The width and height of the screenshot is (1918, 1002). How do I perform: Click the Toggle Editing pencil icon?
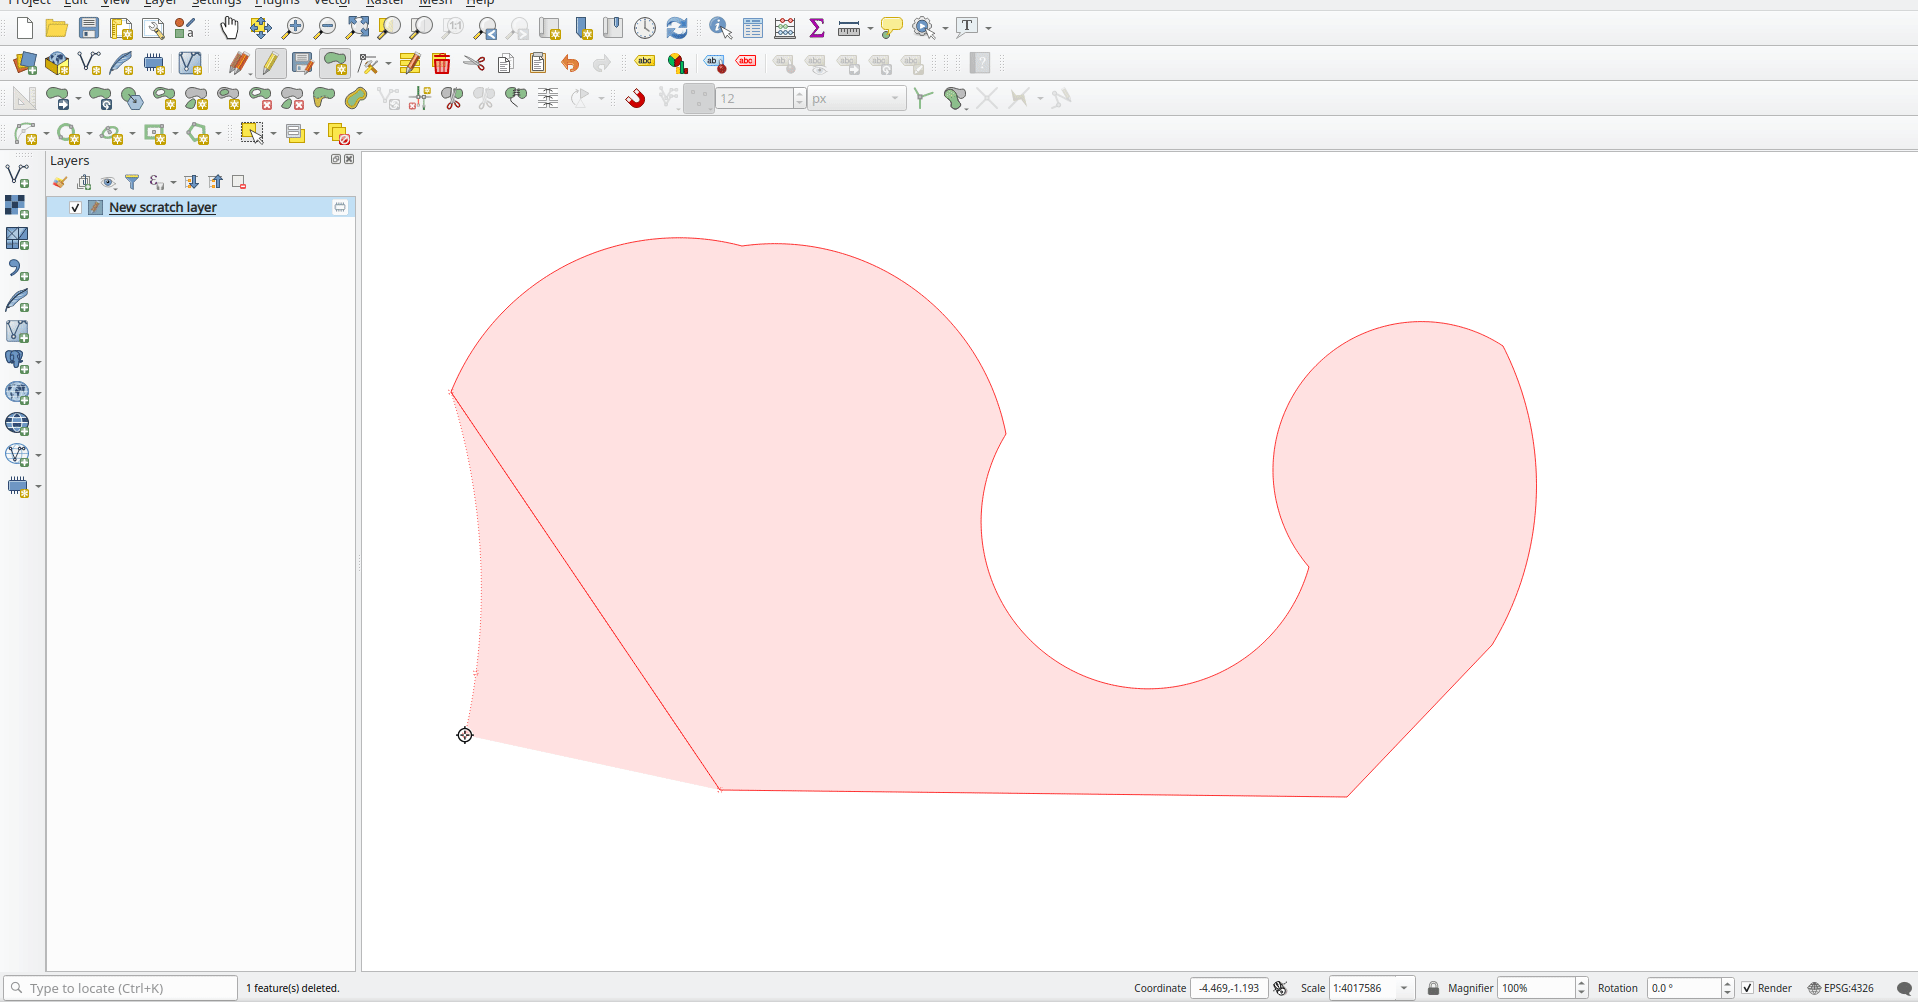point(270,64)
